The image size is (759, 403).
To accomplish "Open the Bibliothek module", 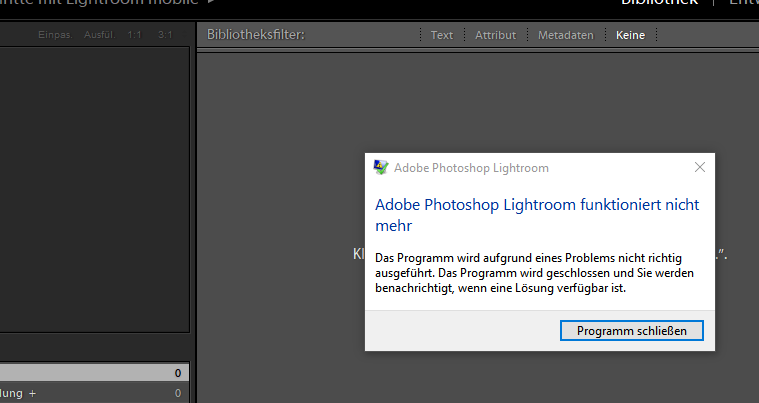I will [x=659, y=2].
